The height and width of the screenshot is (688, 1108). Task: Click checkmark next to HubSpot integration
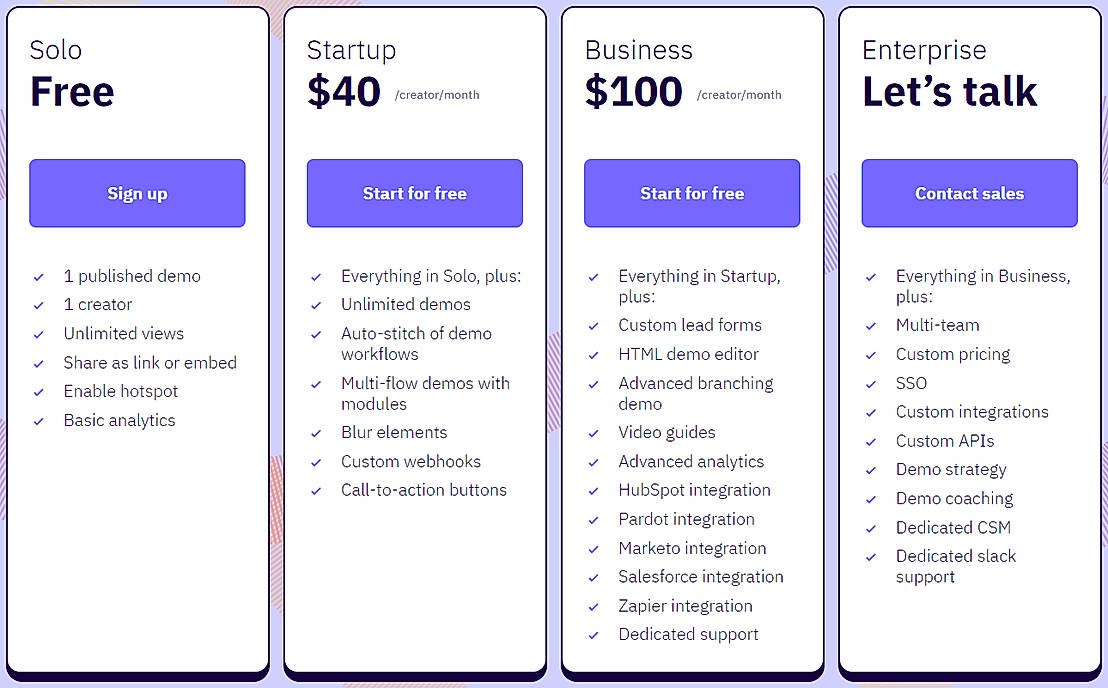pos(594,492)
